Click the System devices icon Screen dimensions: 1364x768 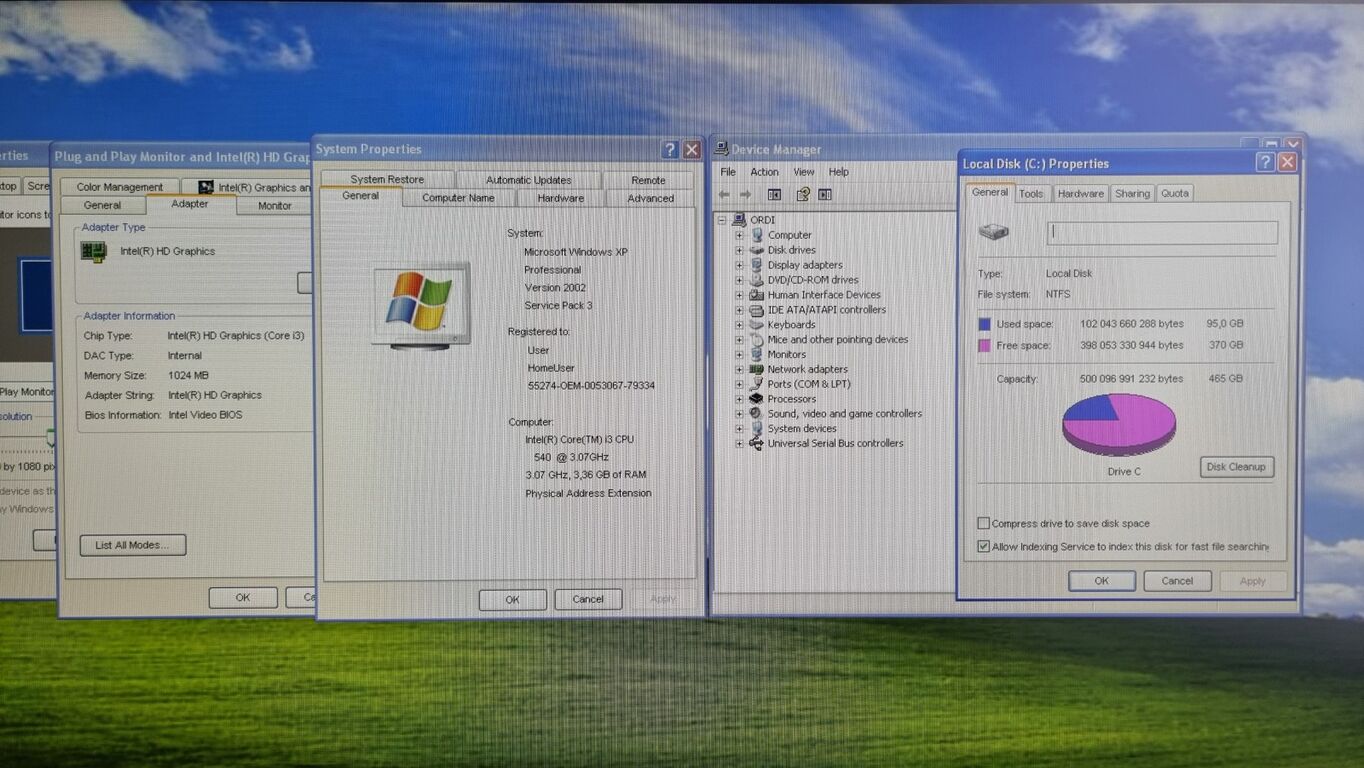tap(757, 429)
